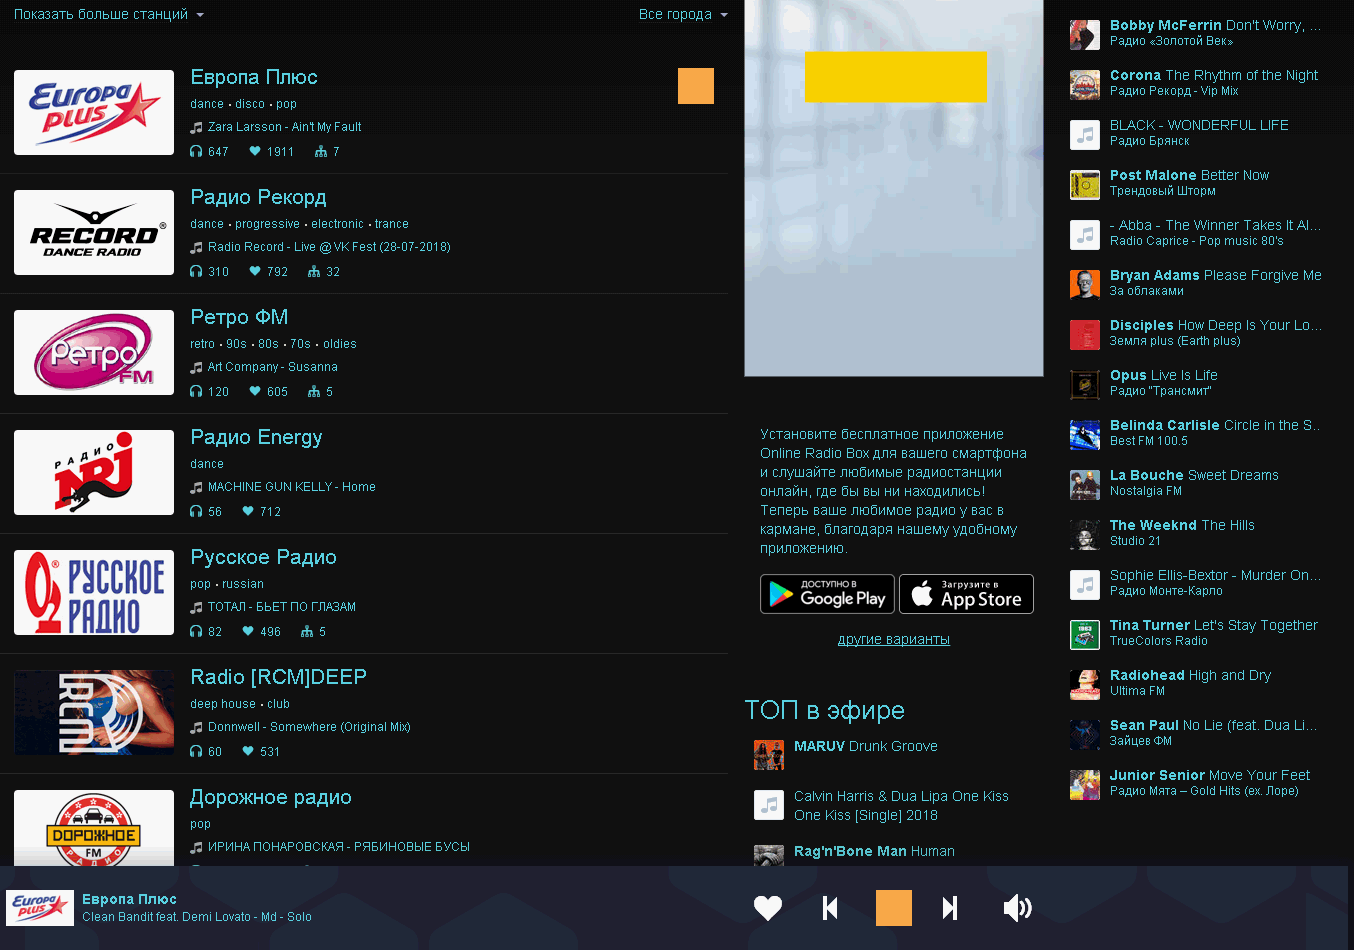Open the 'другие варианты' link
Image resolution: width=1354 pixels, height=950 pixels.
pos(894,639)
